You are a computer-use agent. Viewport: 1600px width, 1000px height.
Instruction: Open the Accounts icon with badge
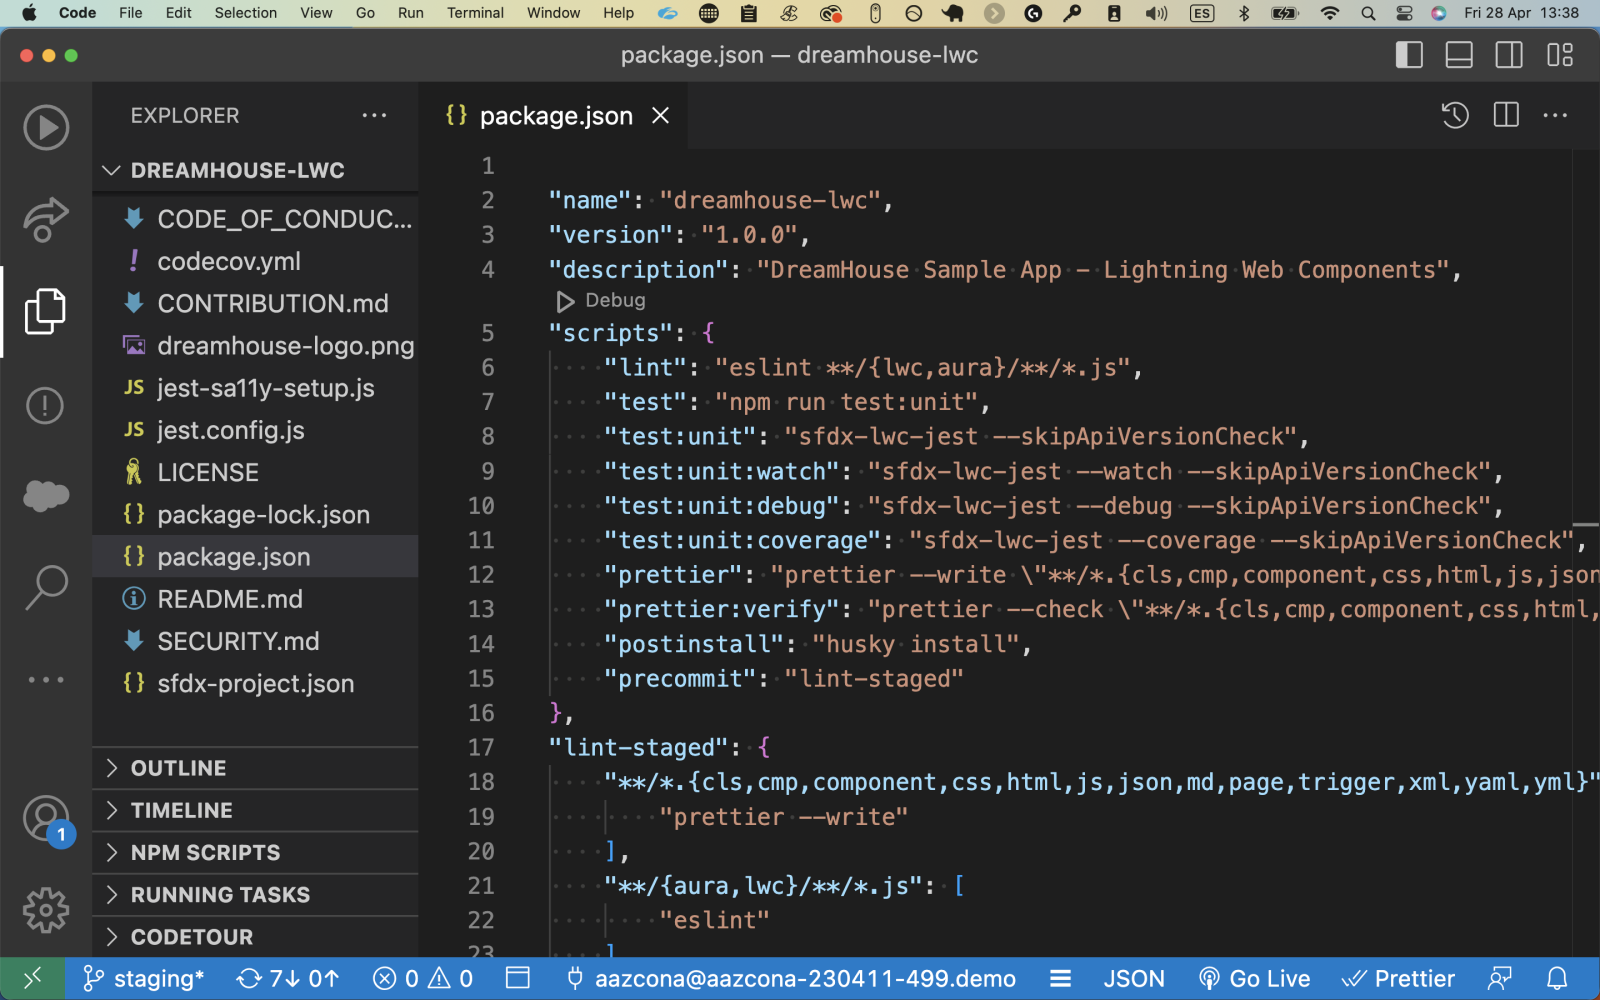[x=46, y=819]
